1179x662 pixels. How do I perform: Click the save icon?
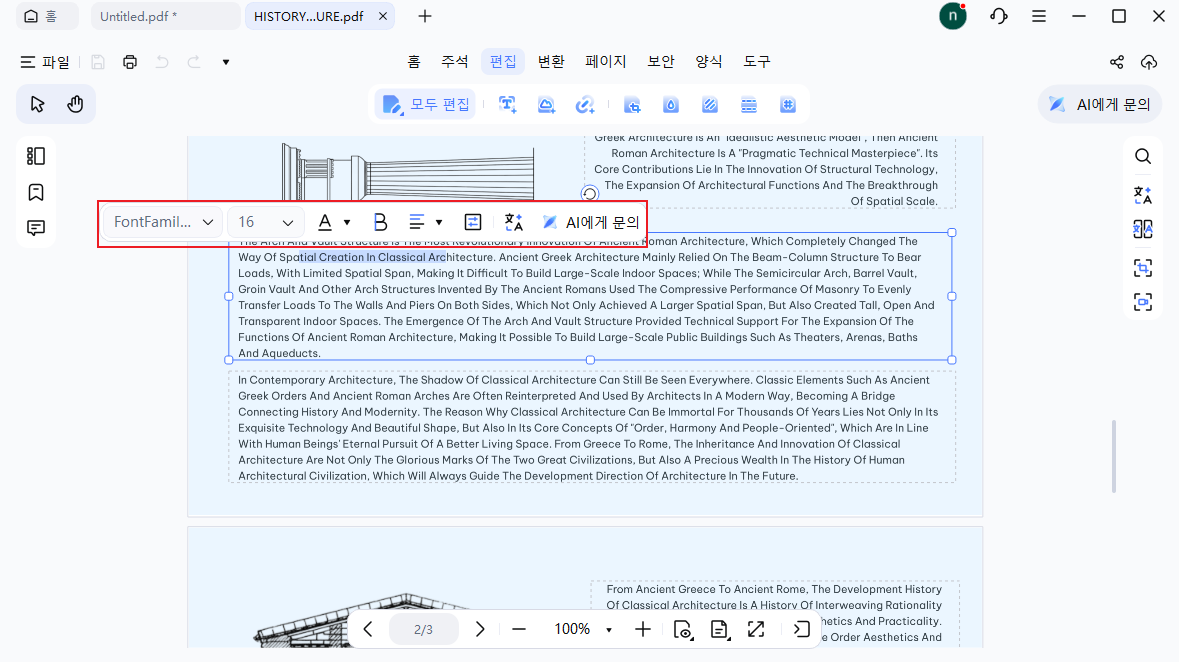pos(98,62)
